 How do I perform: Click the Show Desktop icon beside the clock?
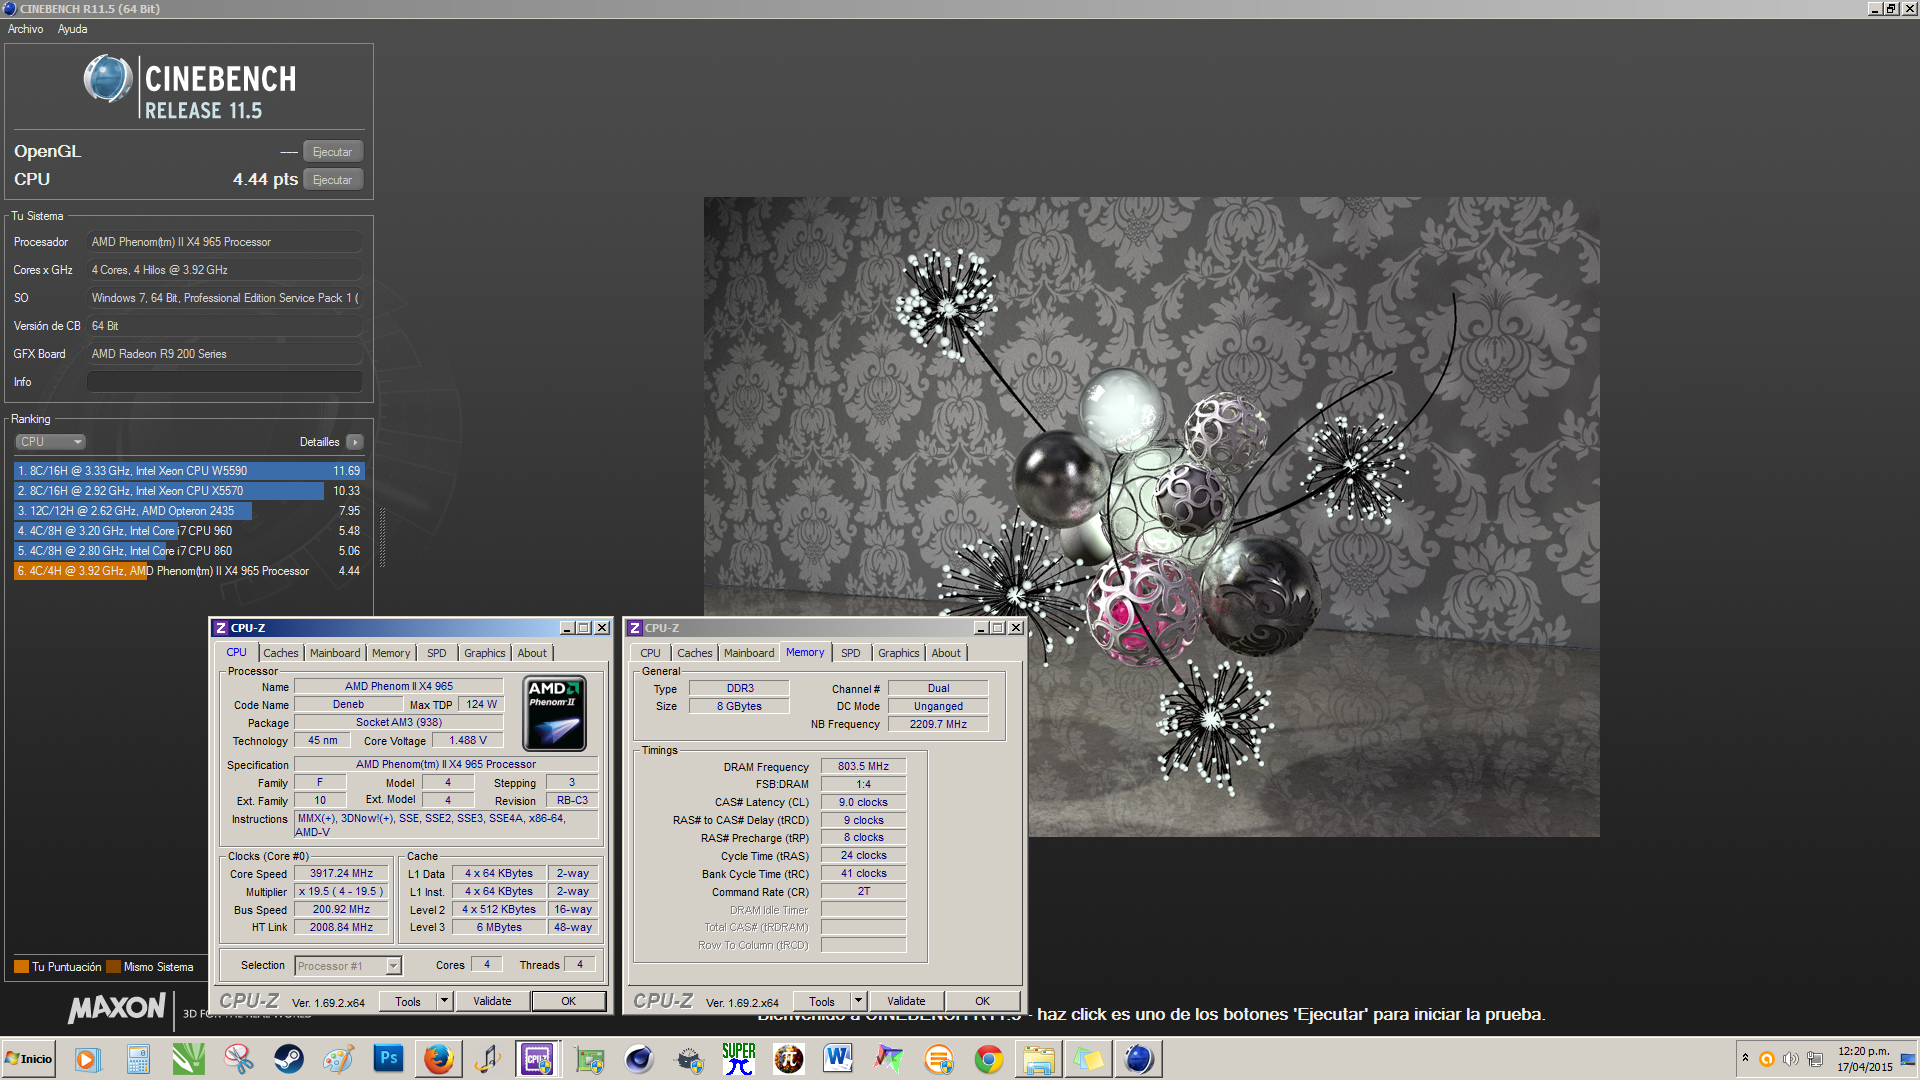pyautogui.click(x=1909, y=1059)
